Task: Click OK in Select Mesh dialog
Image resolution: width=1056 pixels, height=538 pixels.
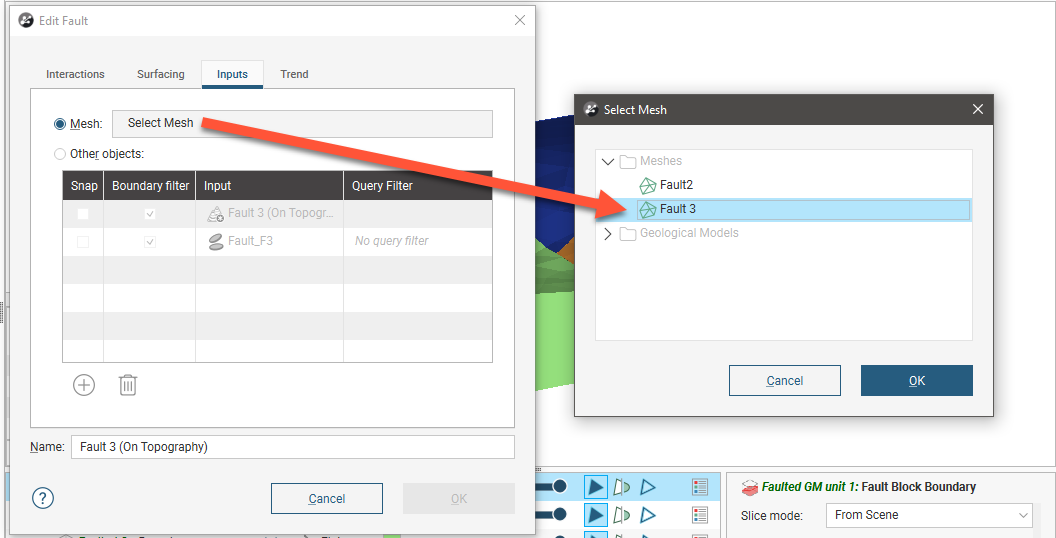Action: point(917,380)
